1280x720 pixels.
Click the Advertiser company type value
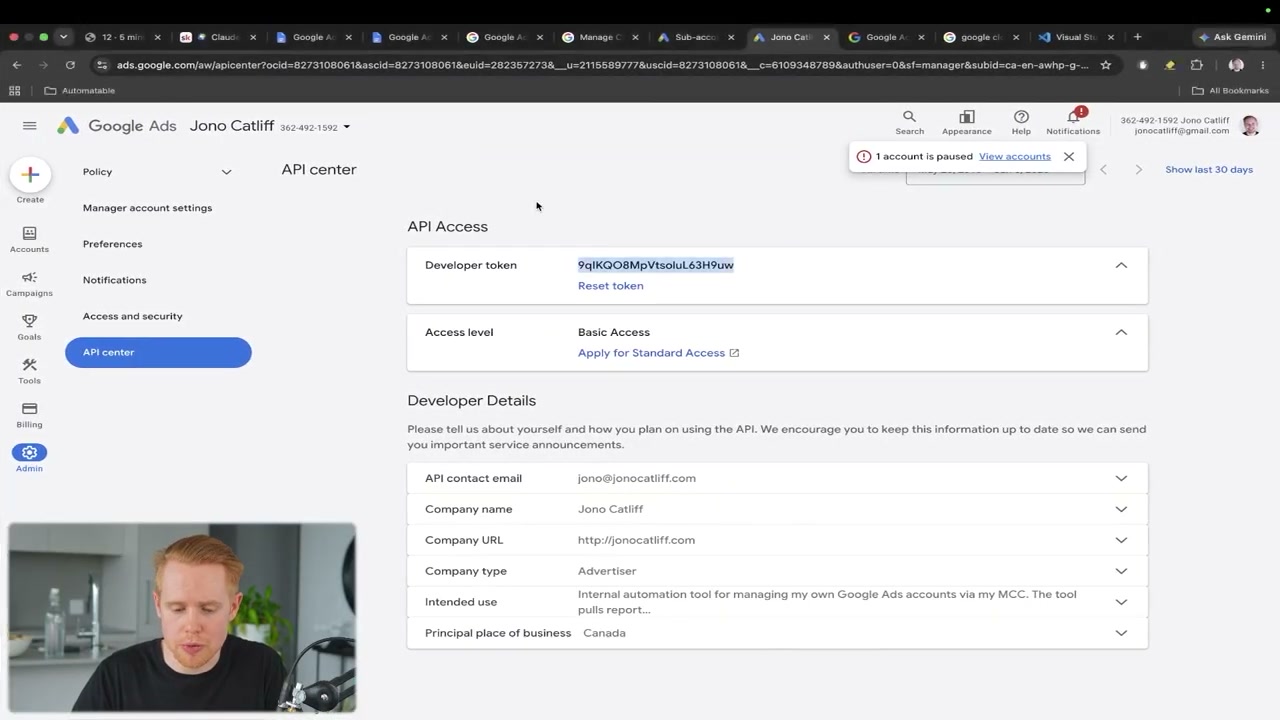607,571
